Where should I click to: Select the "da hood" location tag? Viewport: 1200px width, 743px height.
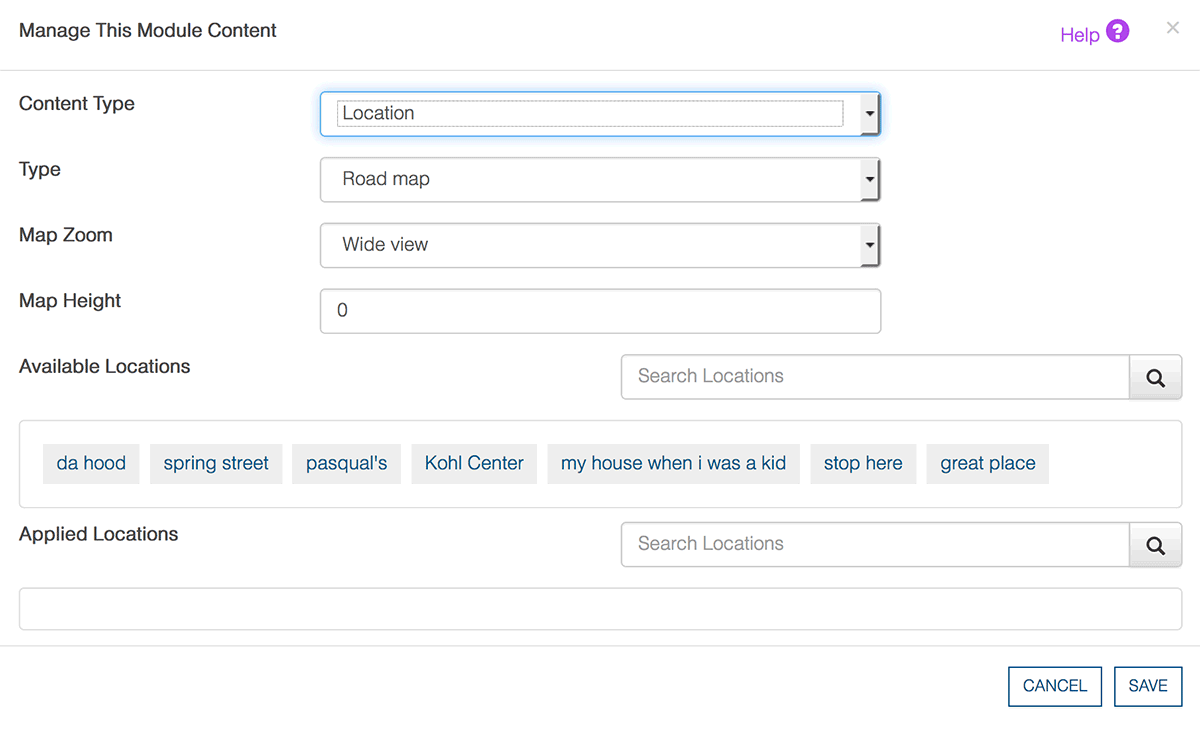[x=91, y=464]
